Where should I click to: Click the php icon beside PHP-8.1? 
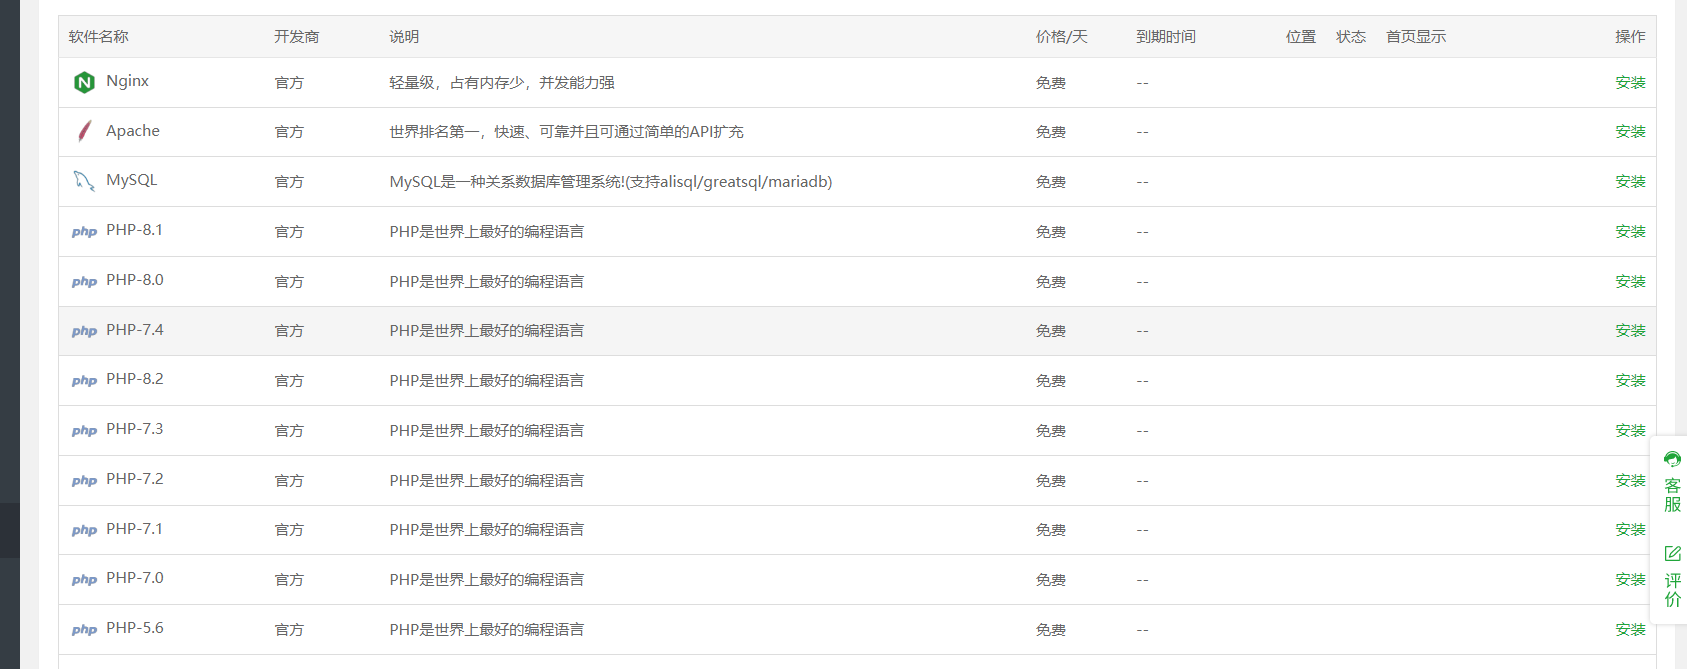84,232
